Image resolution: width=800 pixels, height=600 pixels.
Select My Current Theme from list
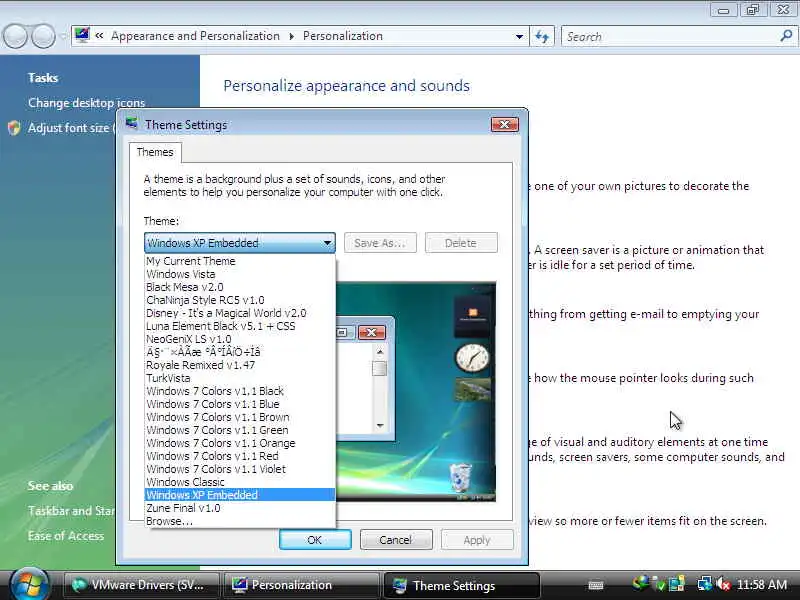pyautogui.click(x=240, y=261)
